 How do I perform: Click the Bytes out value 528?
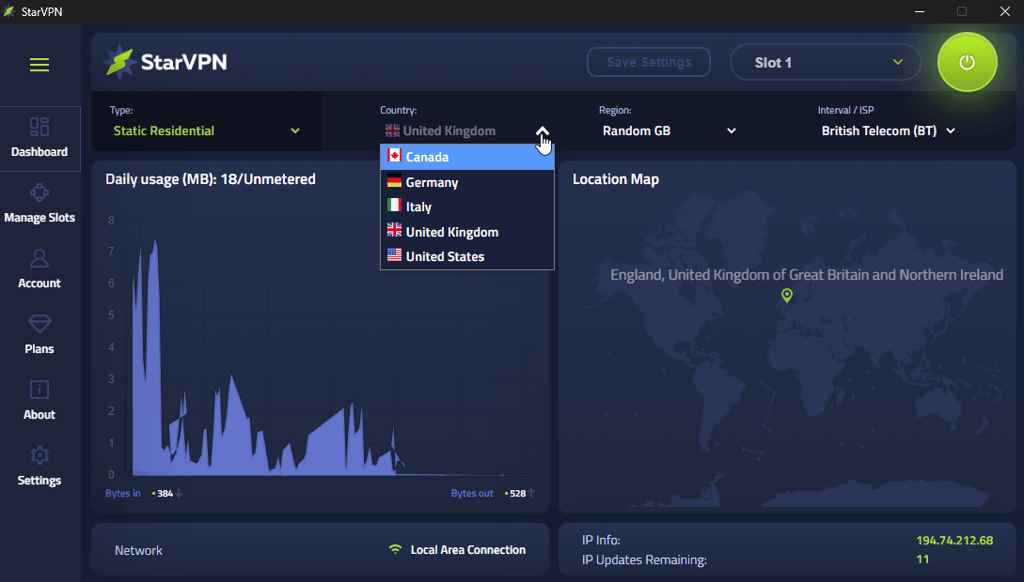[x=517, y=493]
